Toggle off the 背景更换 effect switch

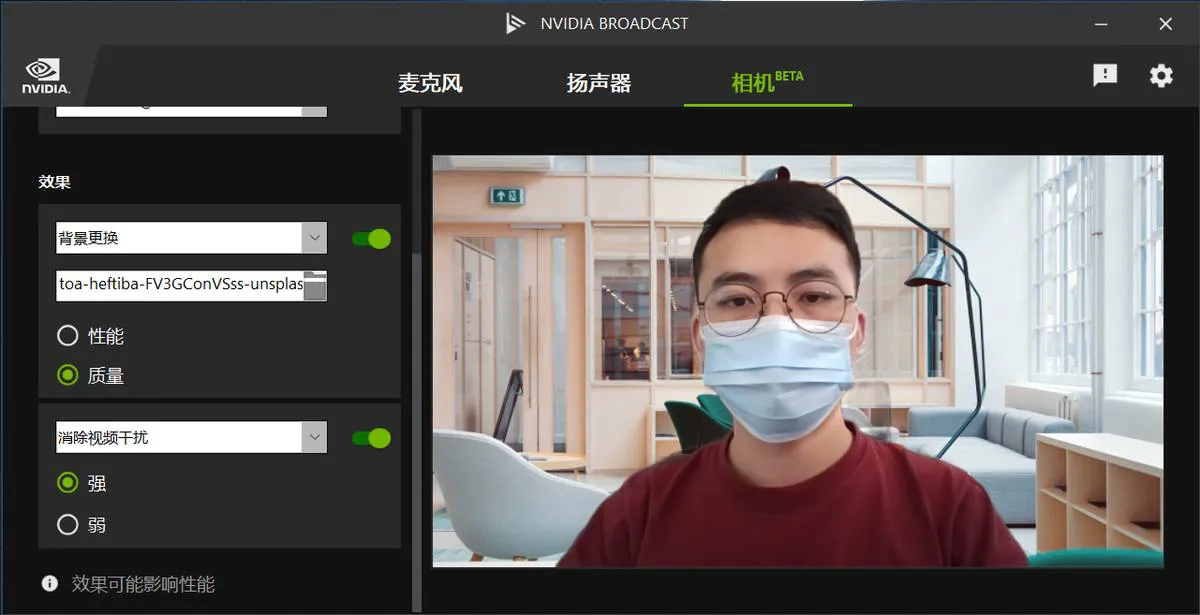tap(371, 238)
